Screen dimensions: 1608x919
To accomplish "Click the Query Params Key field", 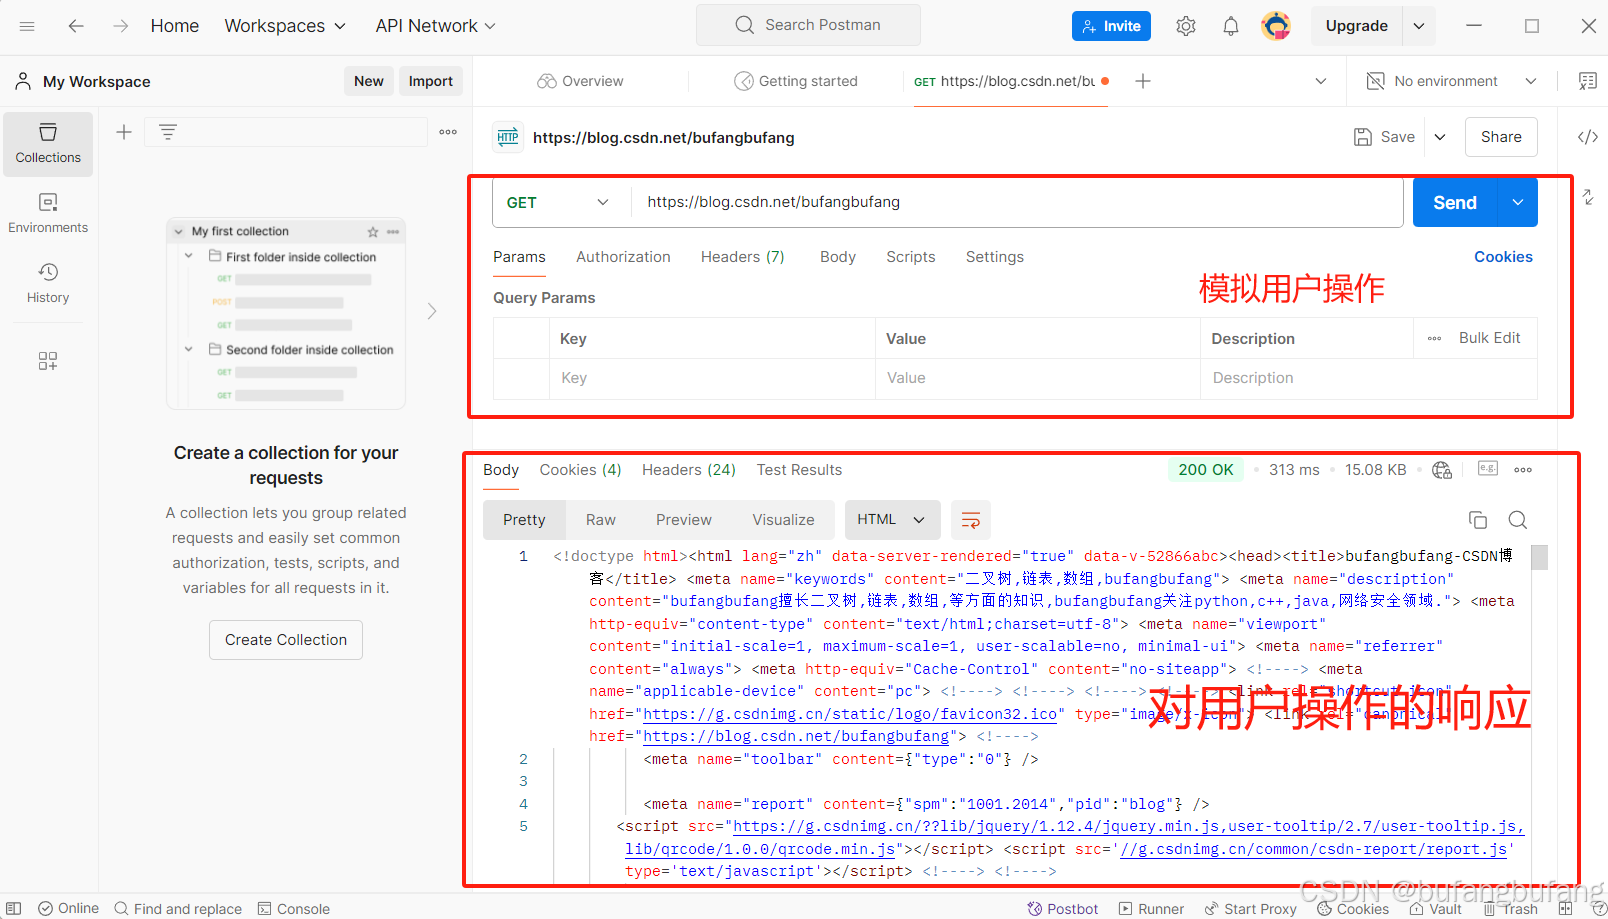I will coord(712,378).
